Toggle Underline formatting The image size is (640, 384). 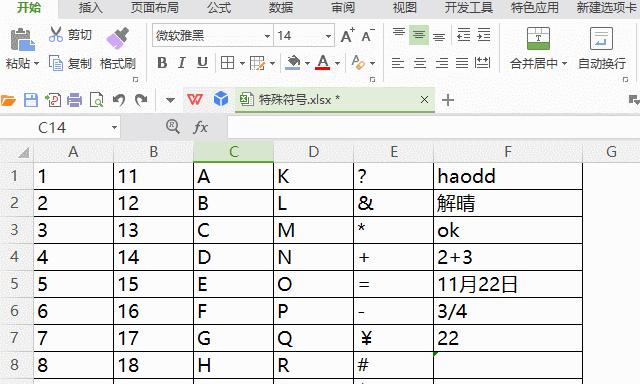coord(202,63)
